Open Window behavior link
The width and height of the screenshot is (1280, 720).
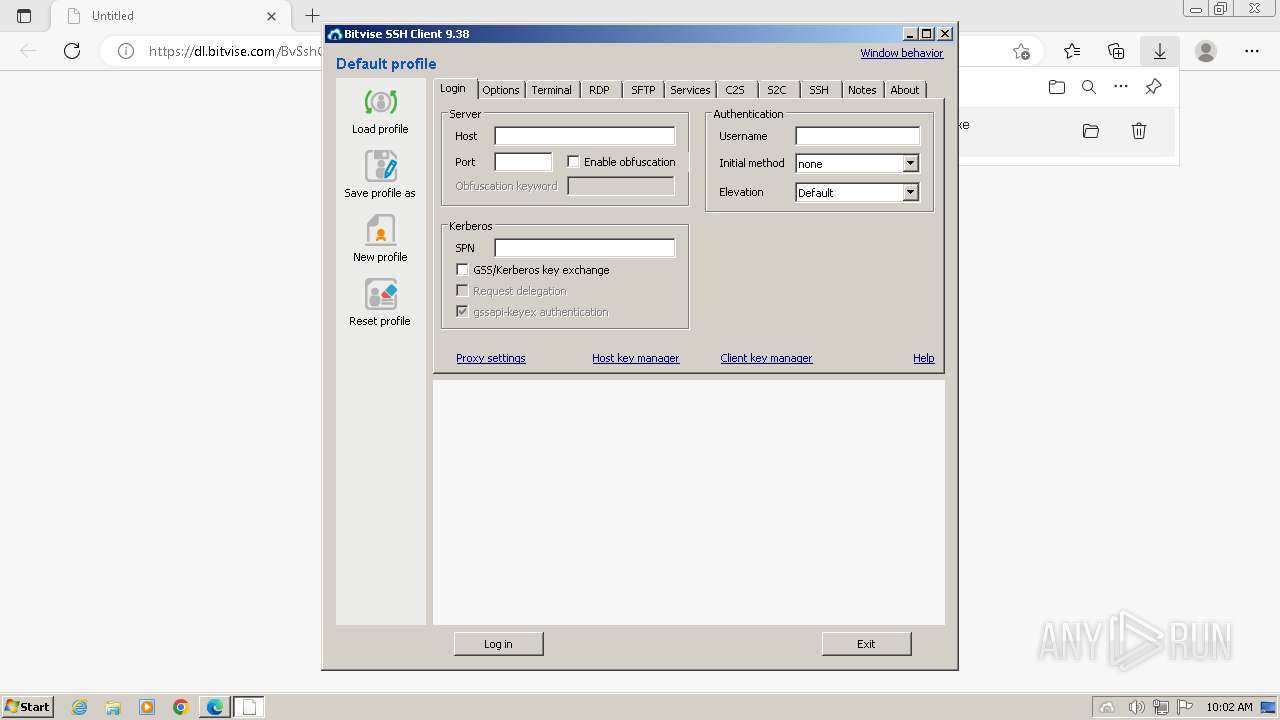click(902, 53)
